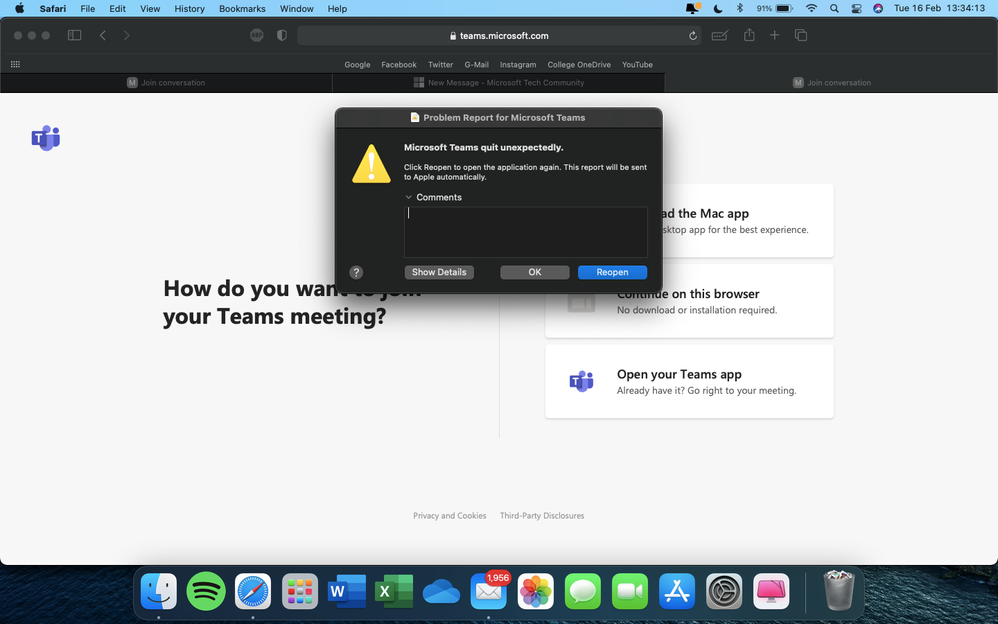Viewport: 998px width, 624px height.
Task: Open the Google bookmark
Action: (357, 65)
